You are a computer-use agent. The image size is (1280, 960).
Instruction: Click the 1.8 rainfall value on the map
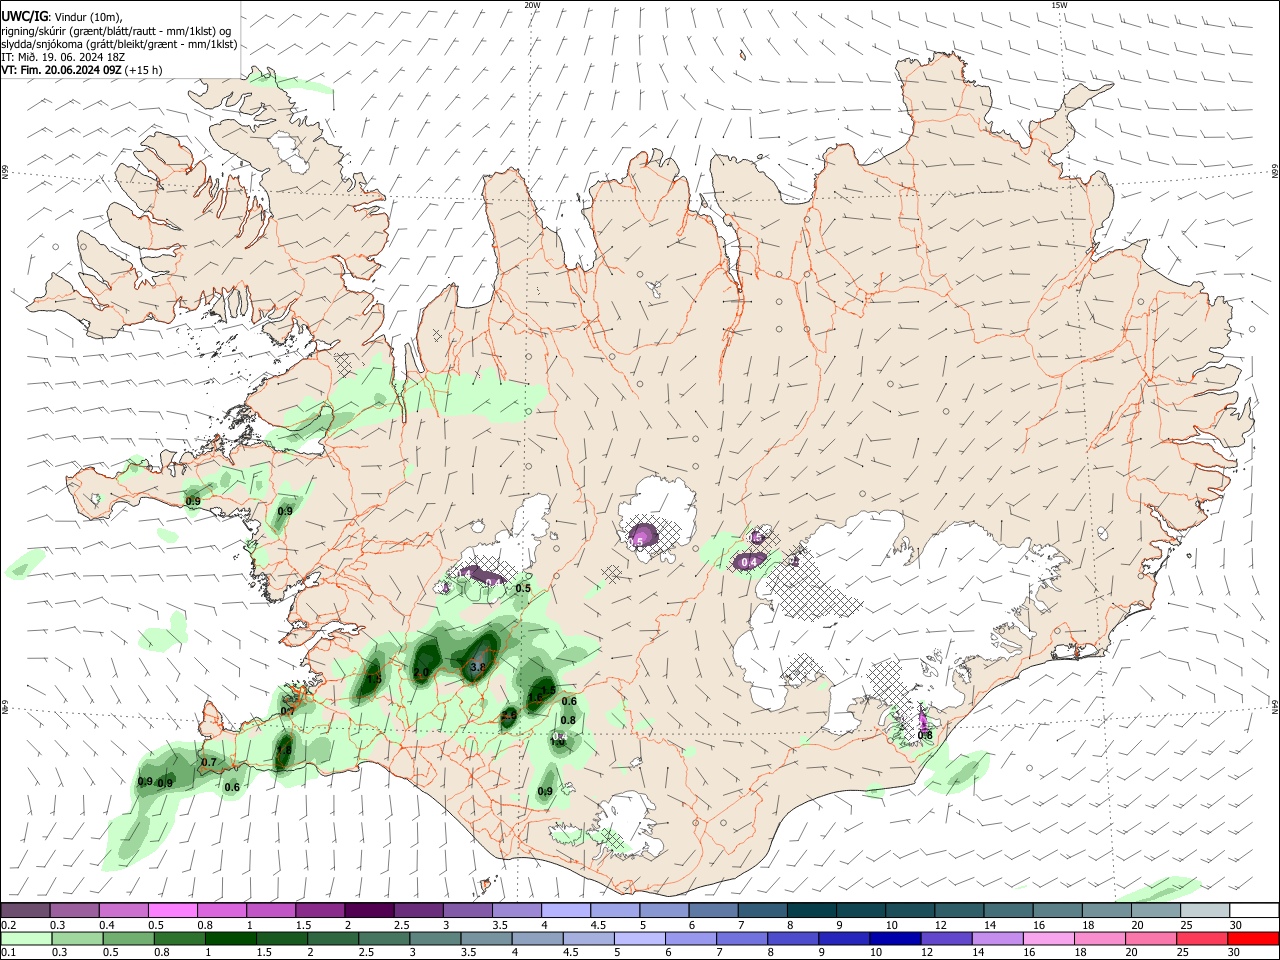pos(284,750)
